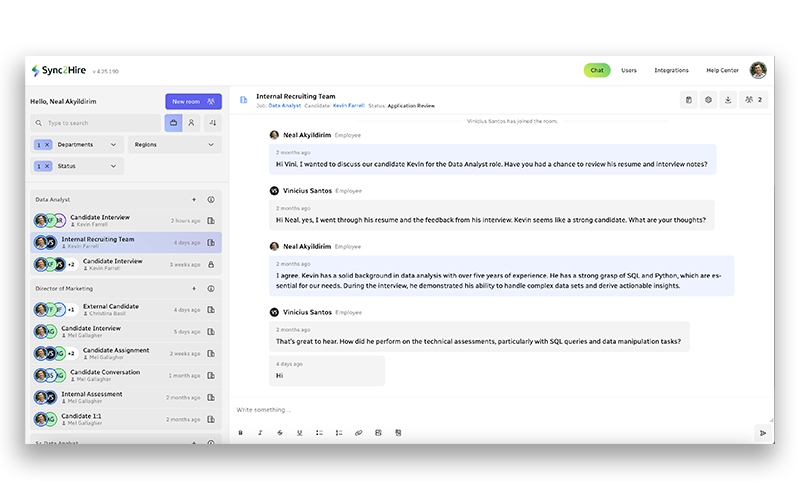
Task: Toggle the candidates person view filter
Action: pos(191,123)
